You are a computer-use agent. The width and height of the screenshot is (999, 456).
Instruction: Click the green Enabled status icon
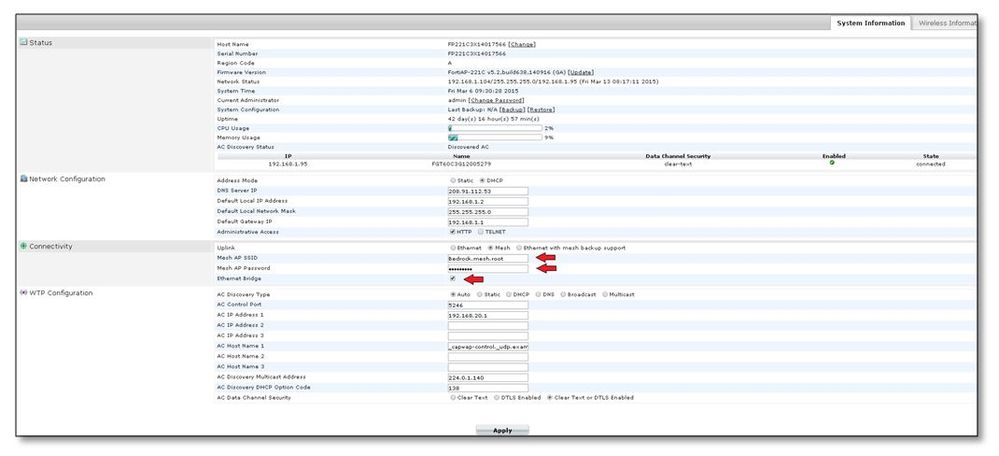(x=833, y=164)
